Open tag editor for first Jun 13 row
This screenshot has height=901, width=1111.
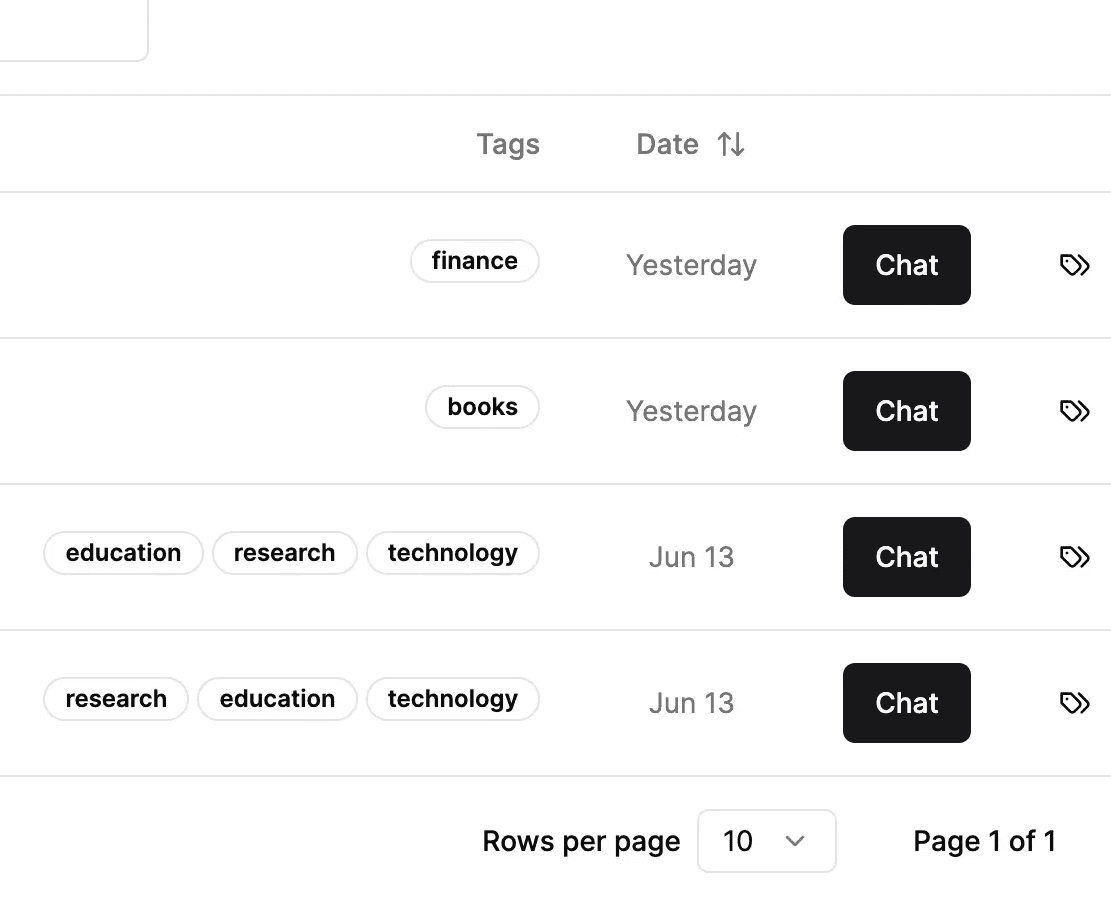[x=1074, y=557]
